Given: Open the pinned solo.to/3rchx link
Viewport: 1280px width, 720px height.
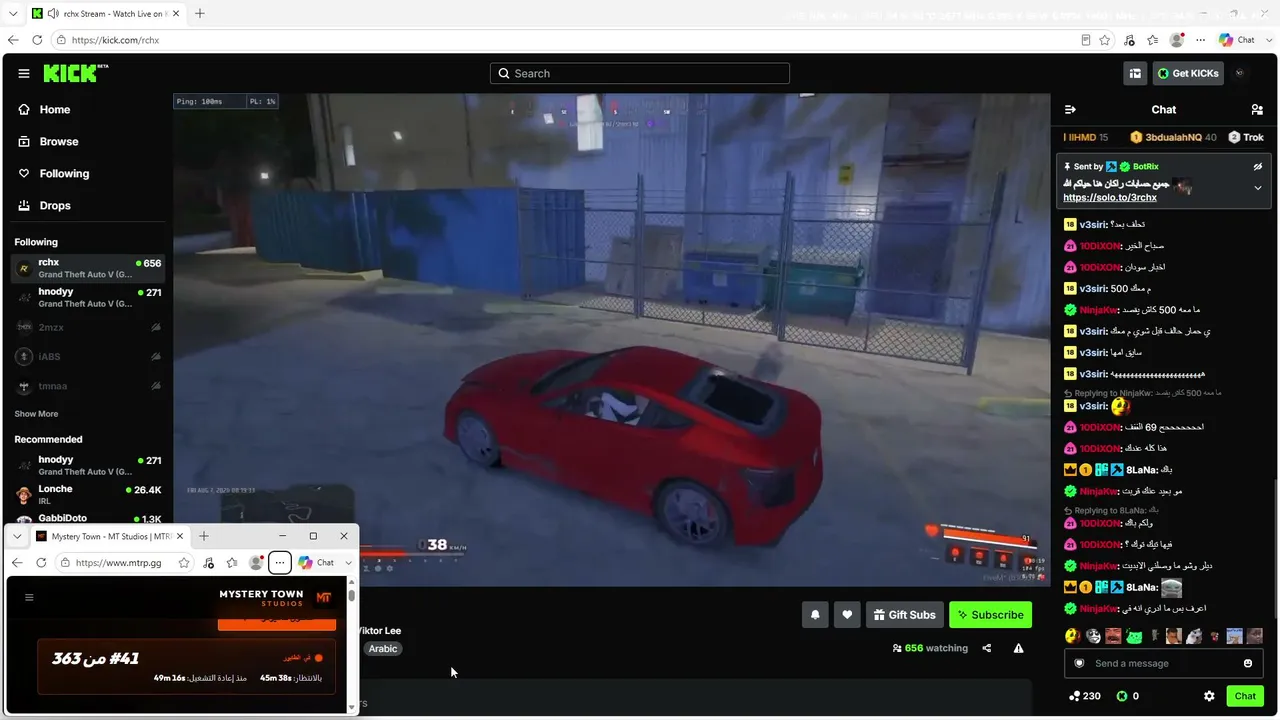Looking at the screenshot, I should coord(1110,198).
